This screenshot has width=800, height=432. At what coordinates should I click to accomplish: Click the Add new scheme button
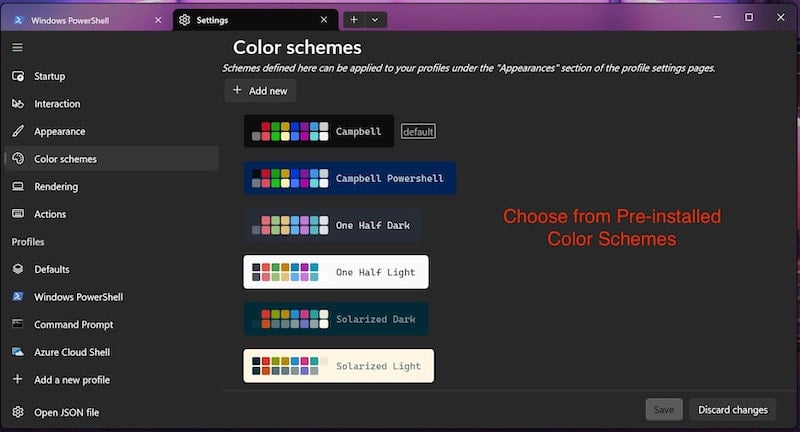coord(260,91)
